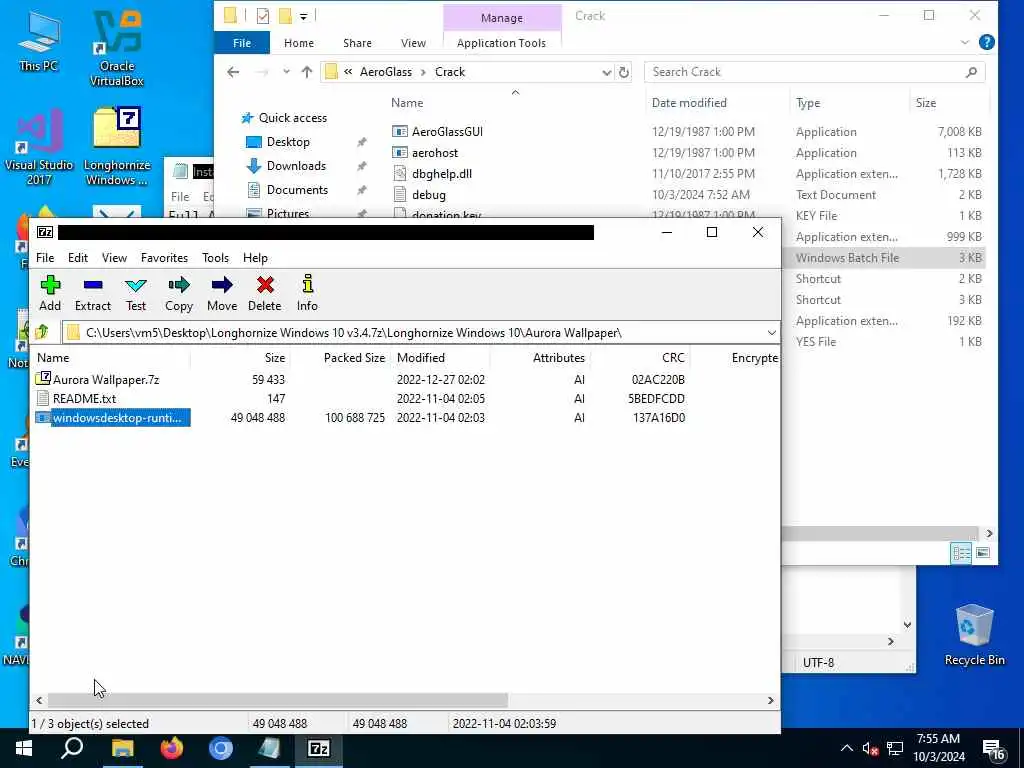This screenshot has height=768, width=1024.
Task: Open the File Explorer taskbar icon
Action: tap(122, 749)
